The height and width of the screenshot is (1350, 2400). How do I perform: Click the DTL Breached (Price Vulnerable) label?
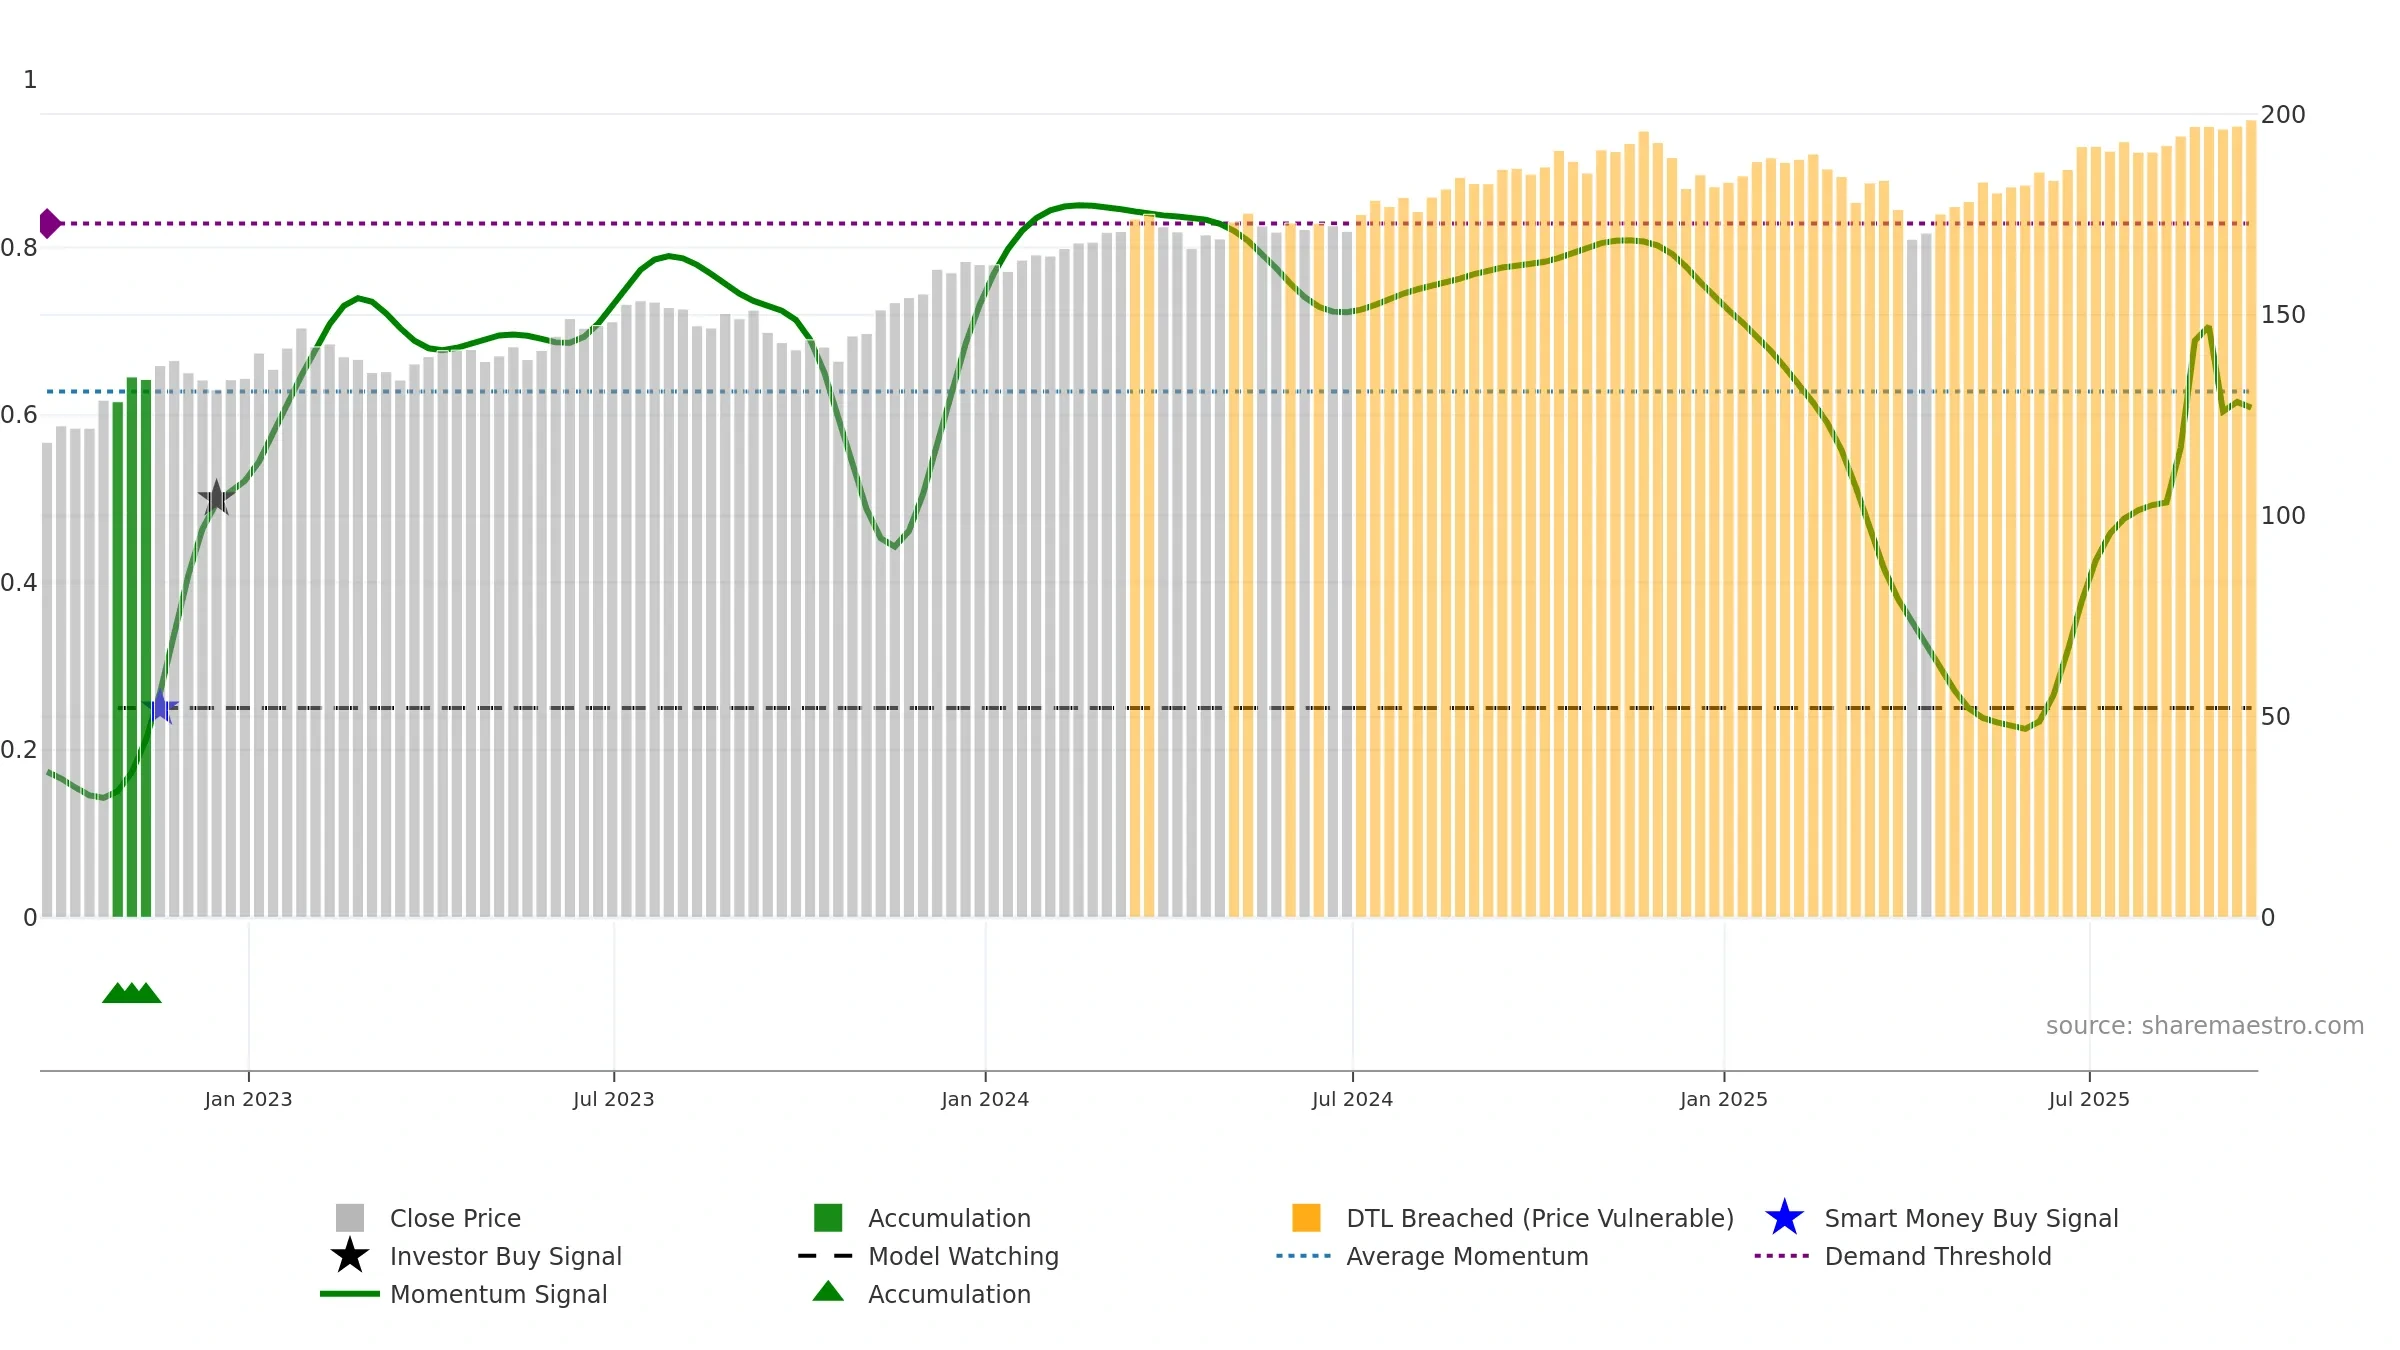click(1540, 1218)
